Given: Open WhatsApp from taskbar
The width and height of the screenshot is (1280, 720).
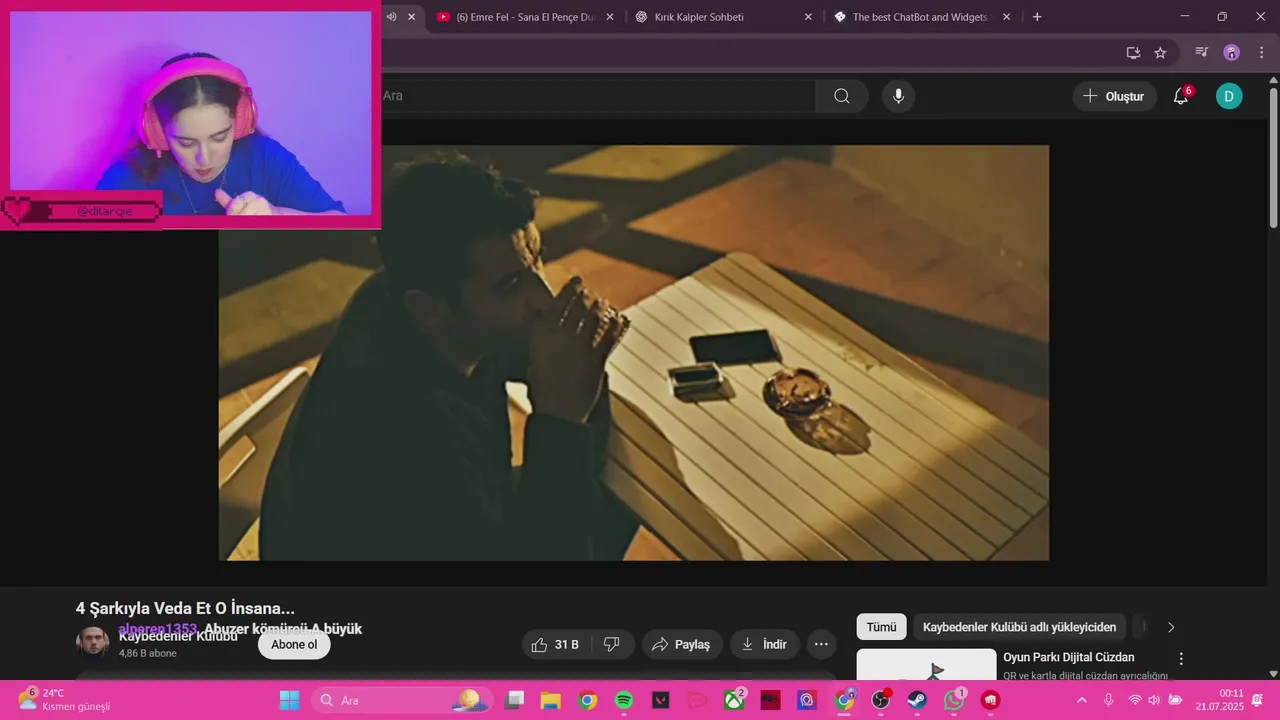Looking at the screenshot, I should coord(954,700).
